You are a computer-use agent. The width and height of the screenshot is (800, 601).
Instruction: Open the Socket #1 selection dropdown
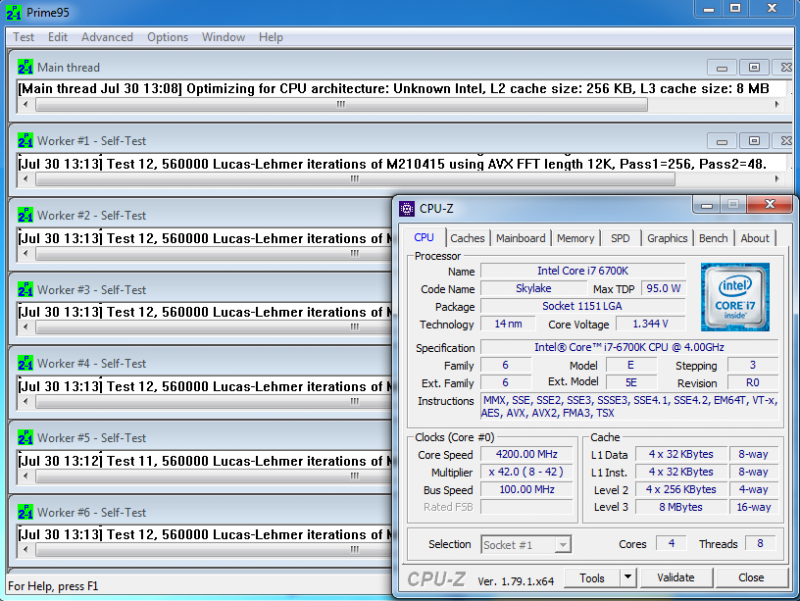562,544
